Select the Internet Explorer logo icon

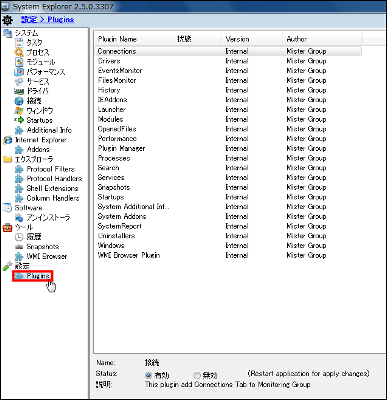click(7, 140)
